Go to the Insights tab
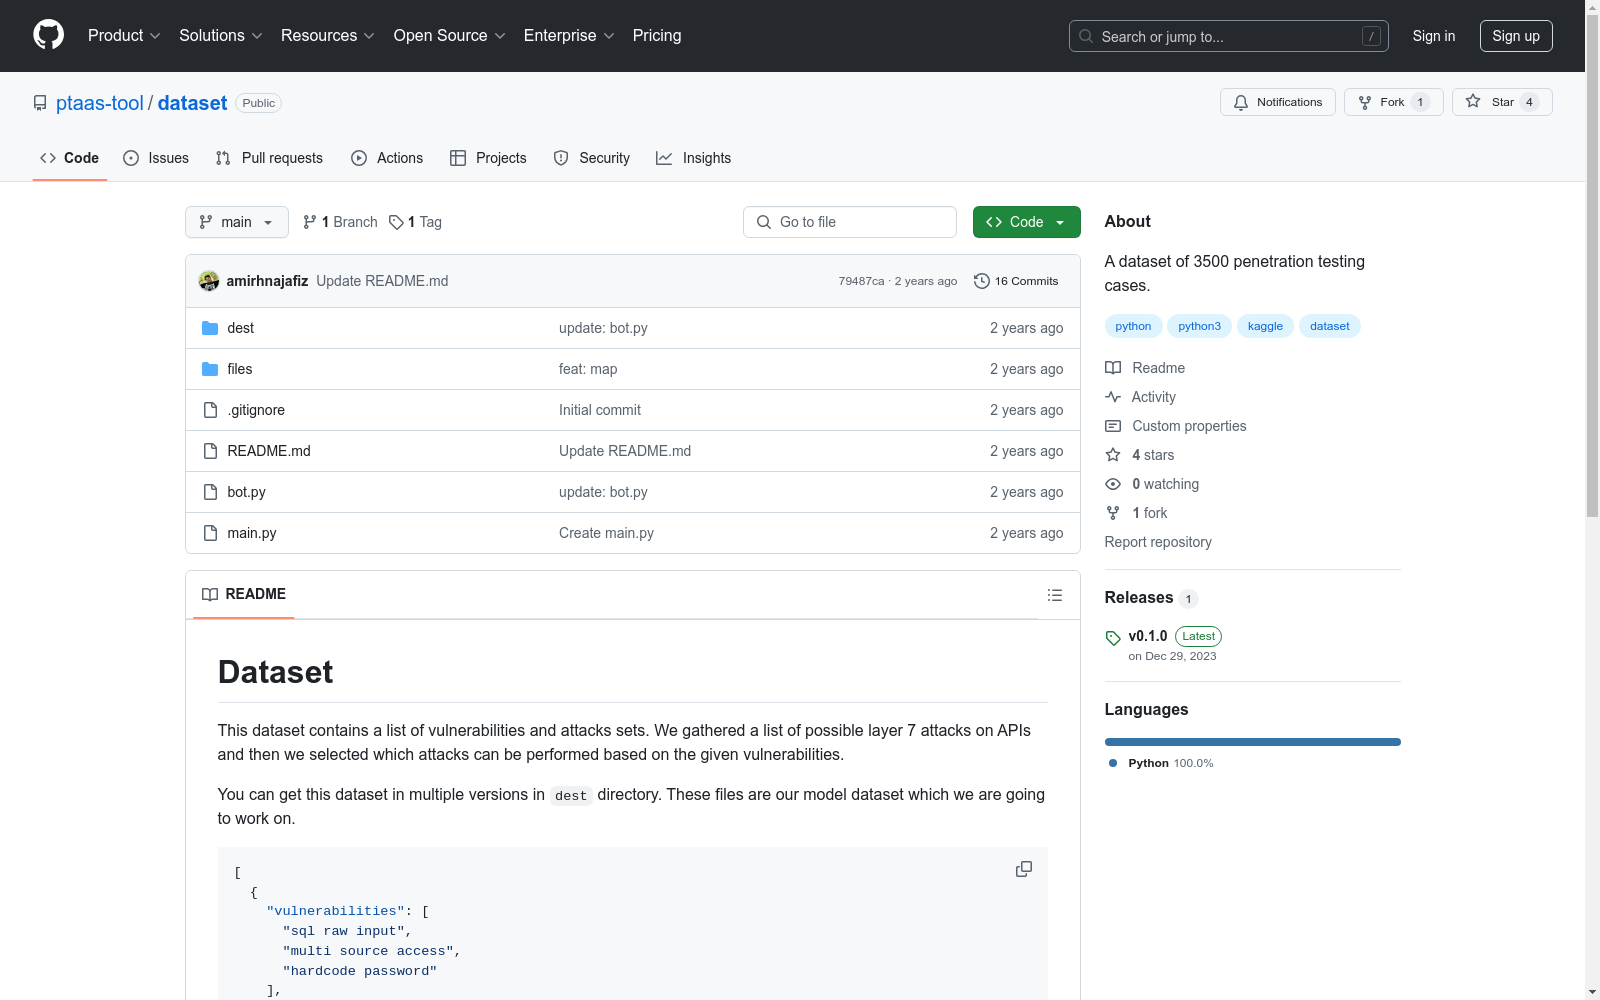 pos(693,158)
